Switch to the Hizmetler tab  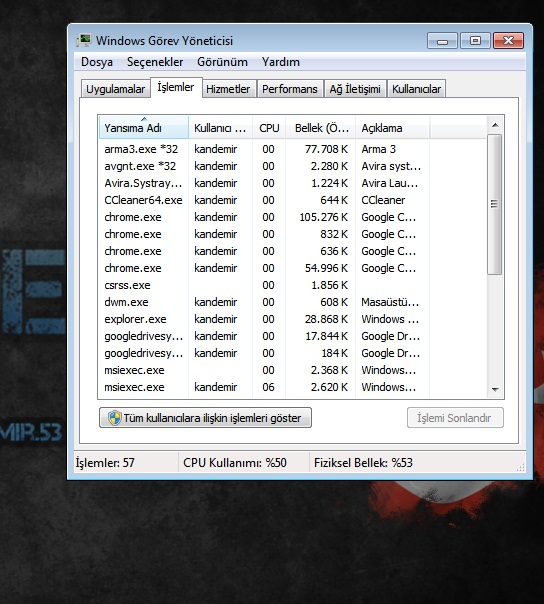[228, 89]
